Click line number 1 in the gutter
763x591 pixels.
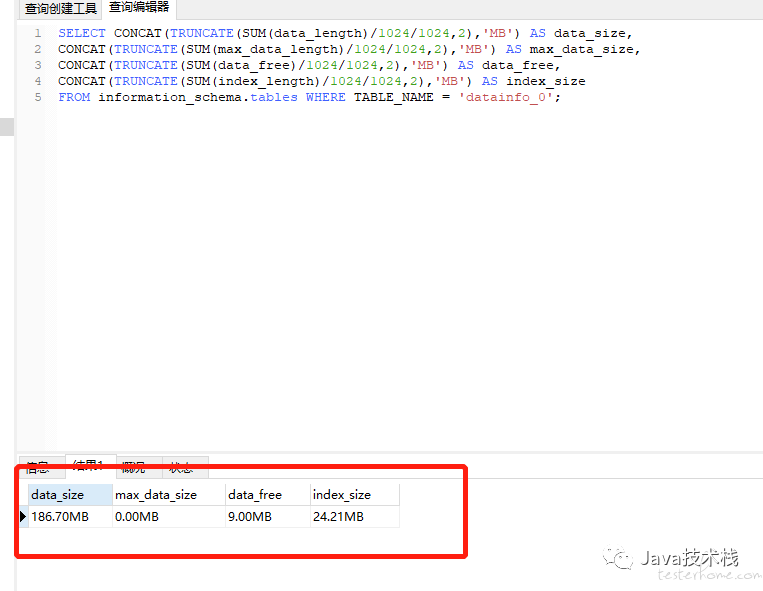[x=38, y=33]
